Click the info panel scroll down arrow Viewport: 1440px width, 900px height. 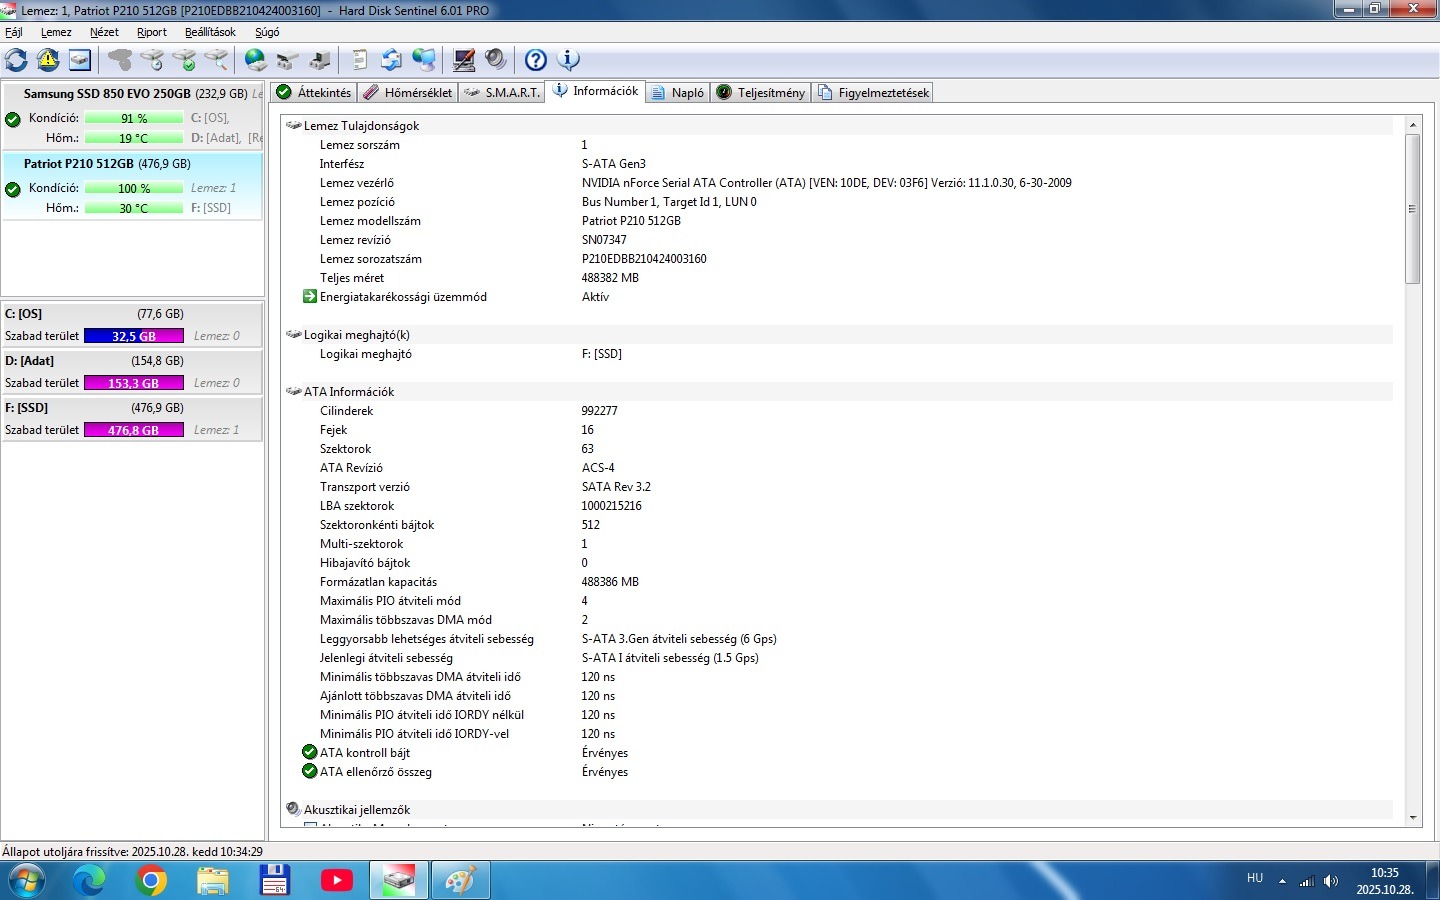1413,818
